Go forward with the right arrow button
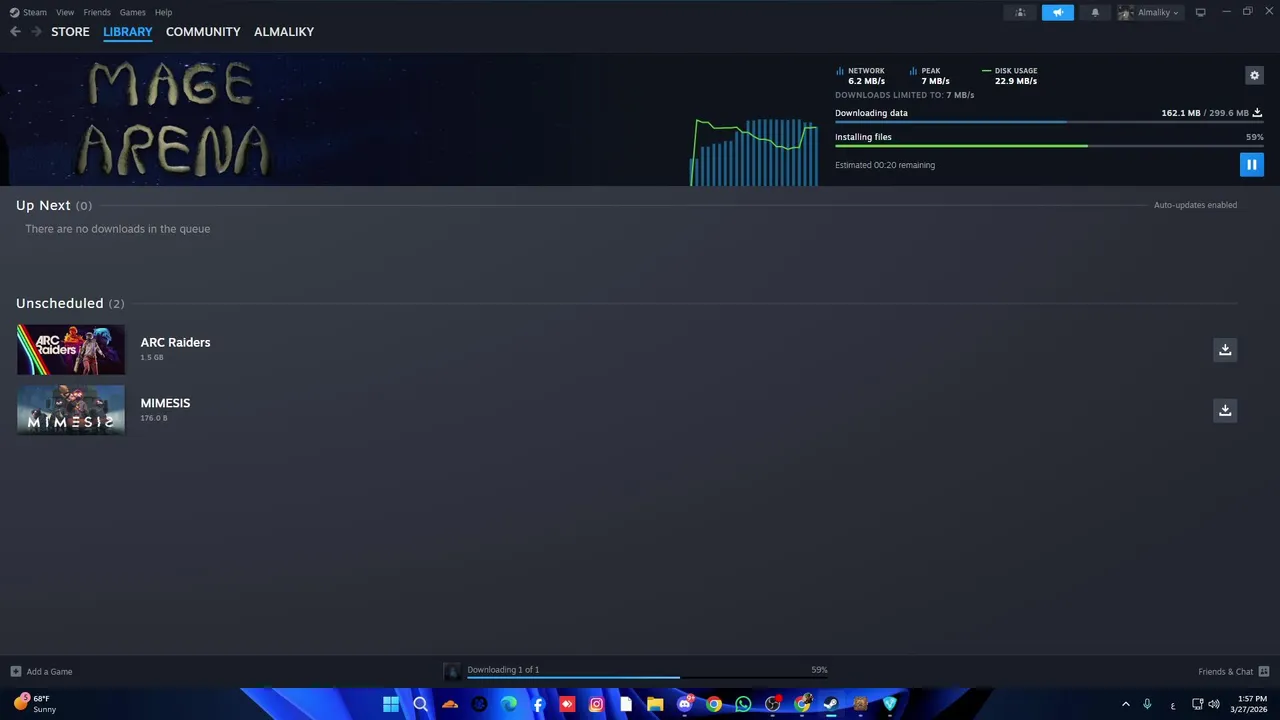This screenshot has width=1280, height=720. pyautogui.click(x=36, y=32)
